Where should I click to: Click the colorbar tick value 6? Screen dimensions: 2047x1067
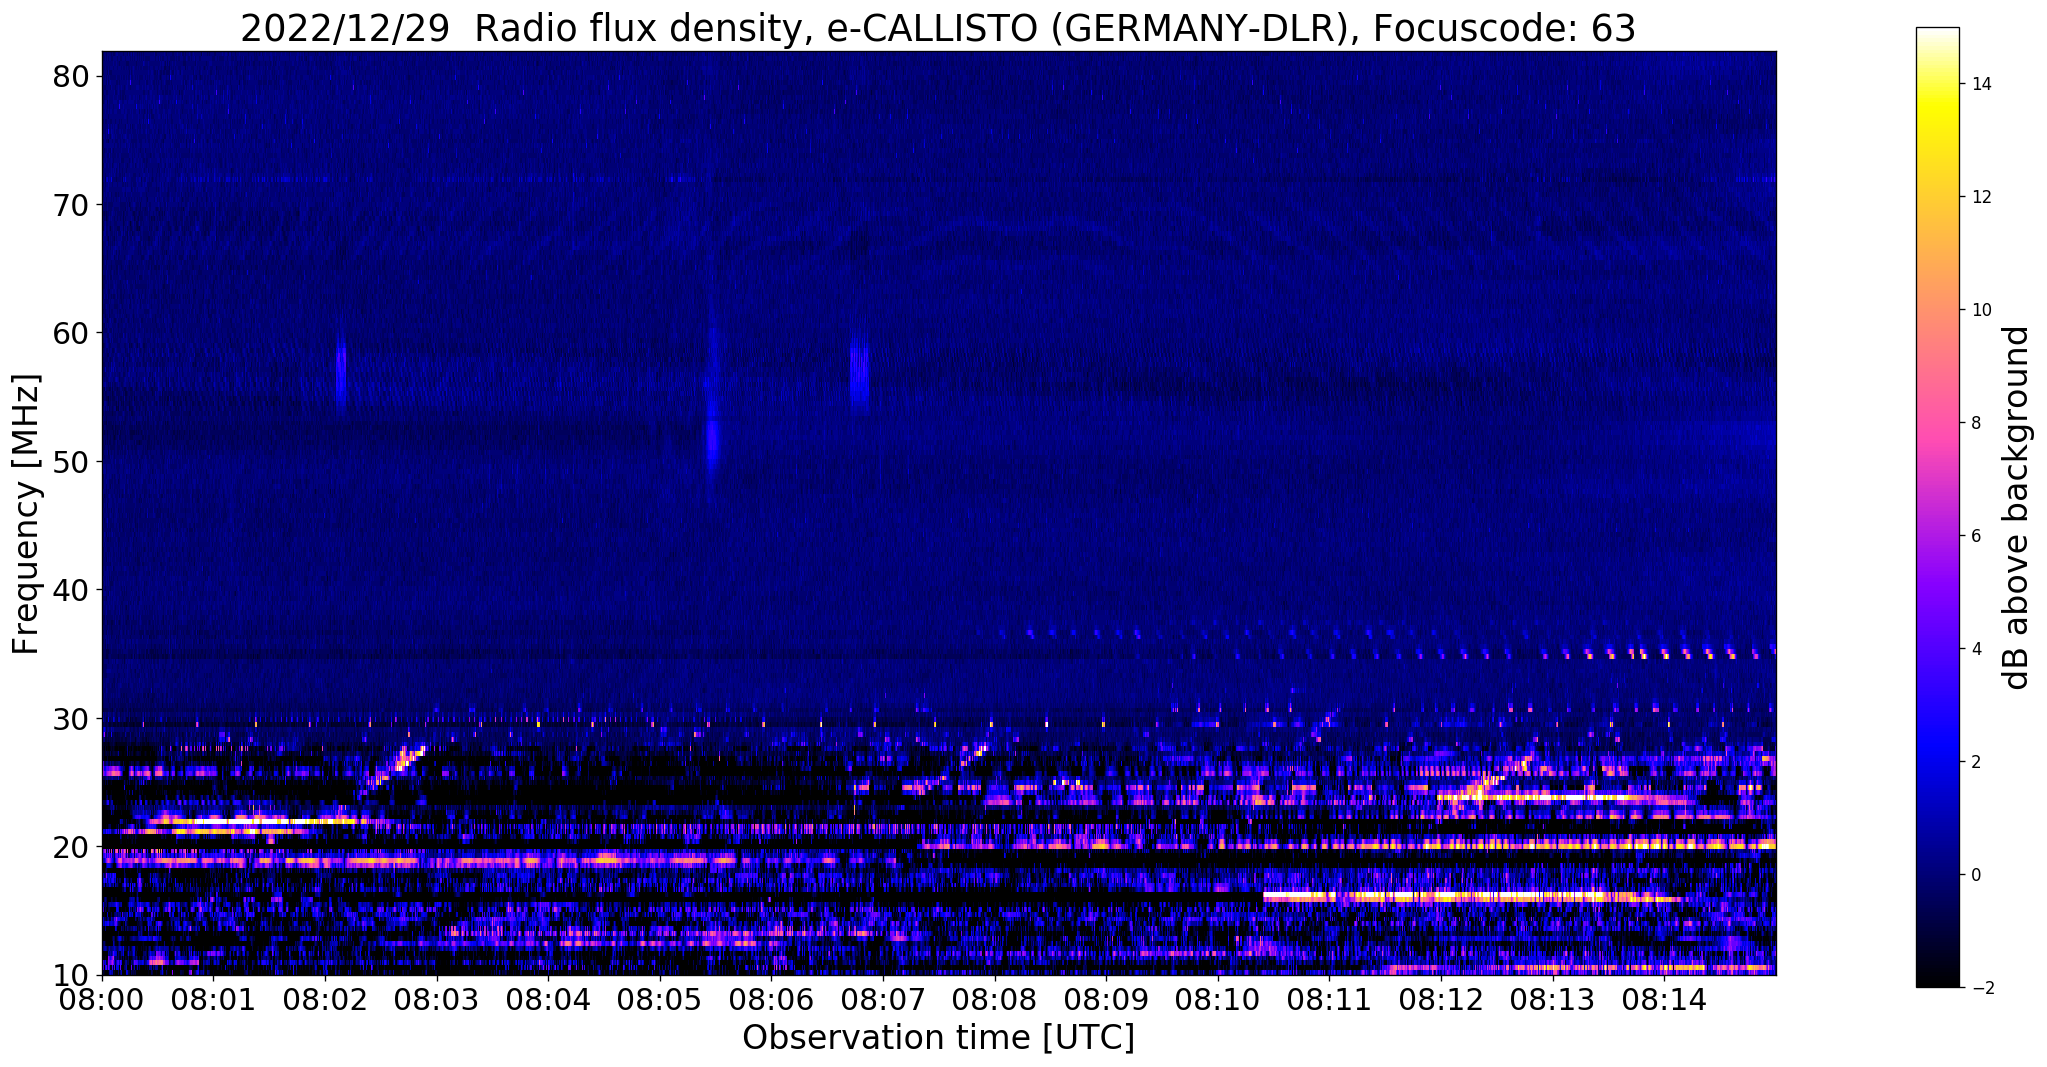coord(1975,536)
